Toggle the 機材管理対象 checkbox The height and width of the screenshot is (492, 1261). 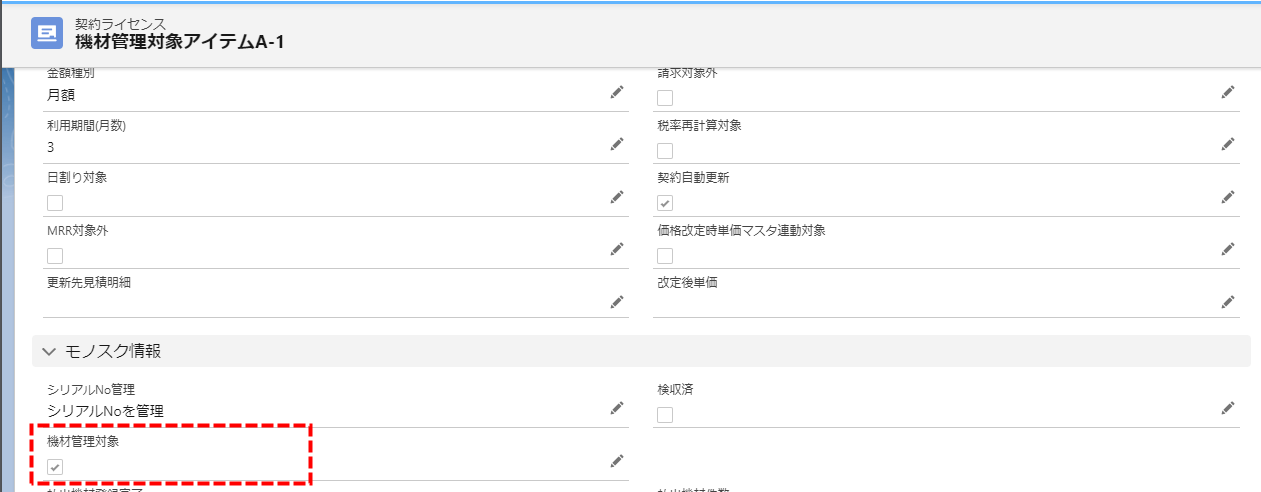(55, 467)
